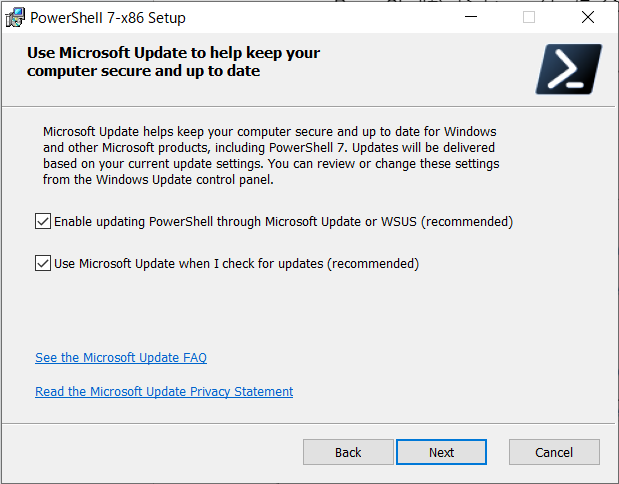Click the installer package icon in title bar
619x484 pixels.
[15, 18]
